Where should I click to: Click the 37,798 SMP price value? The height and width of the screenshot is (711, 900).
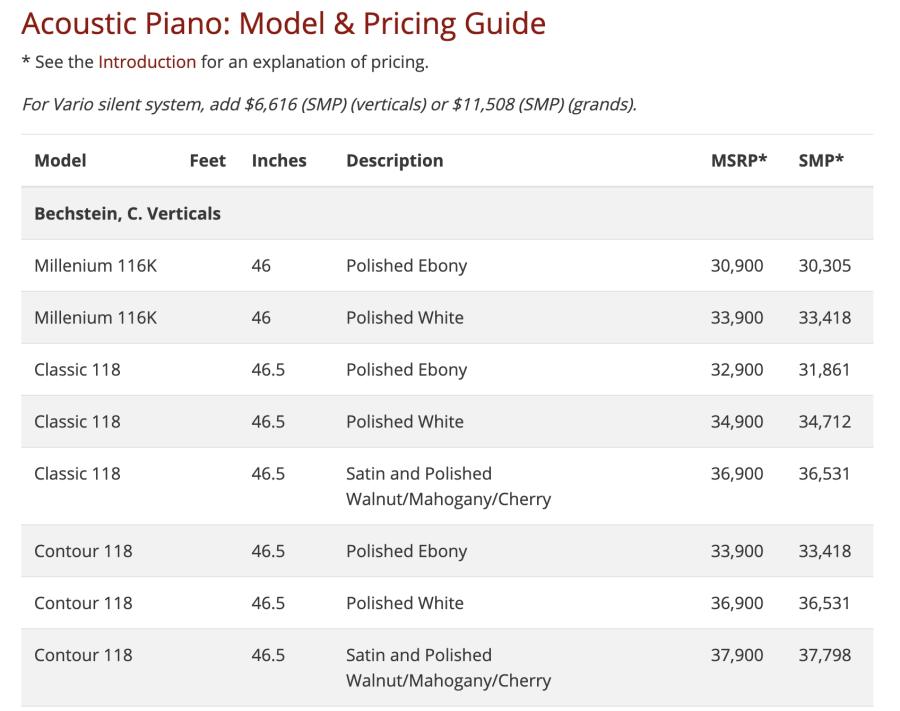[824, 655]
